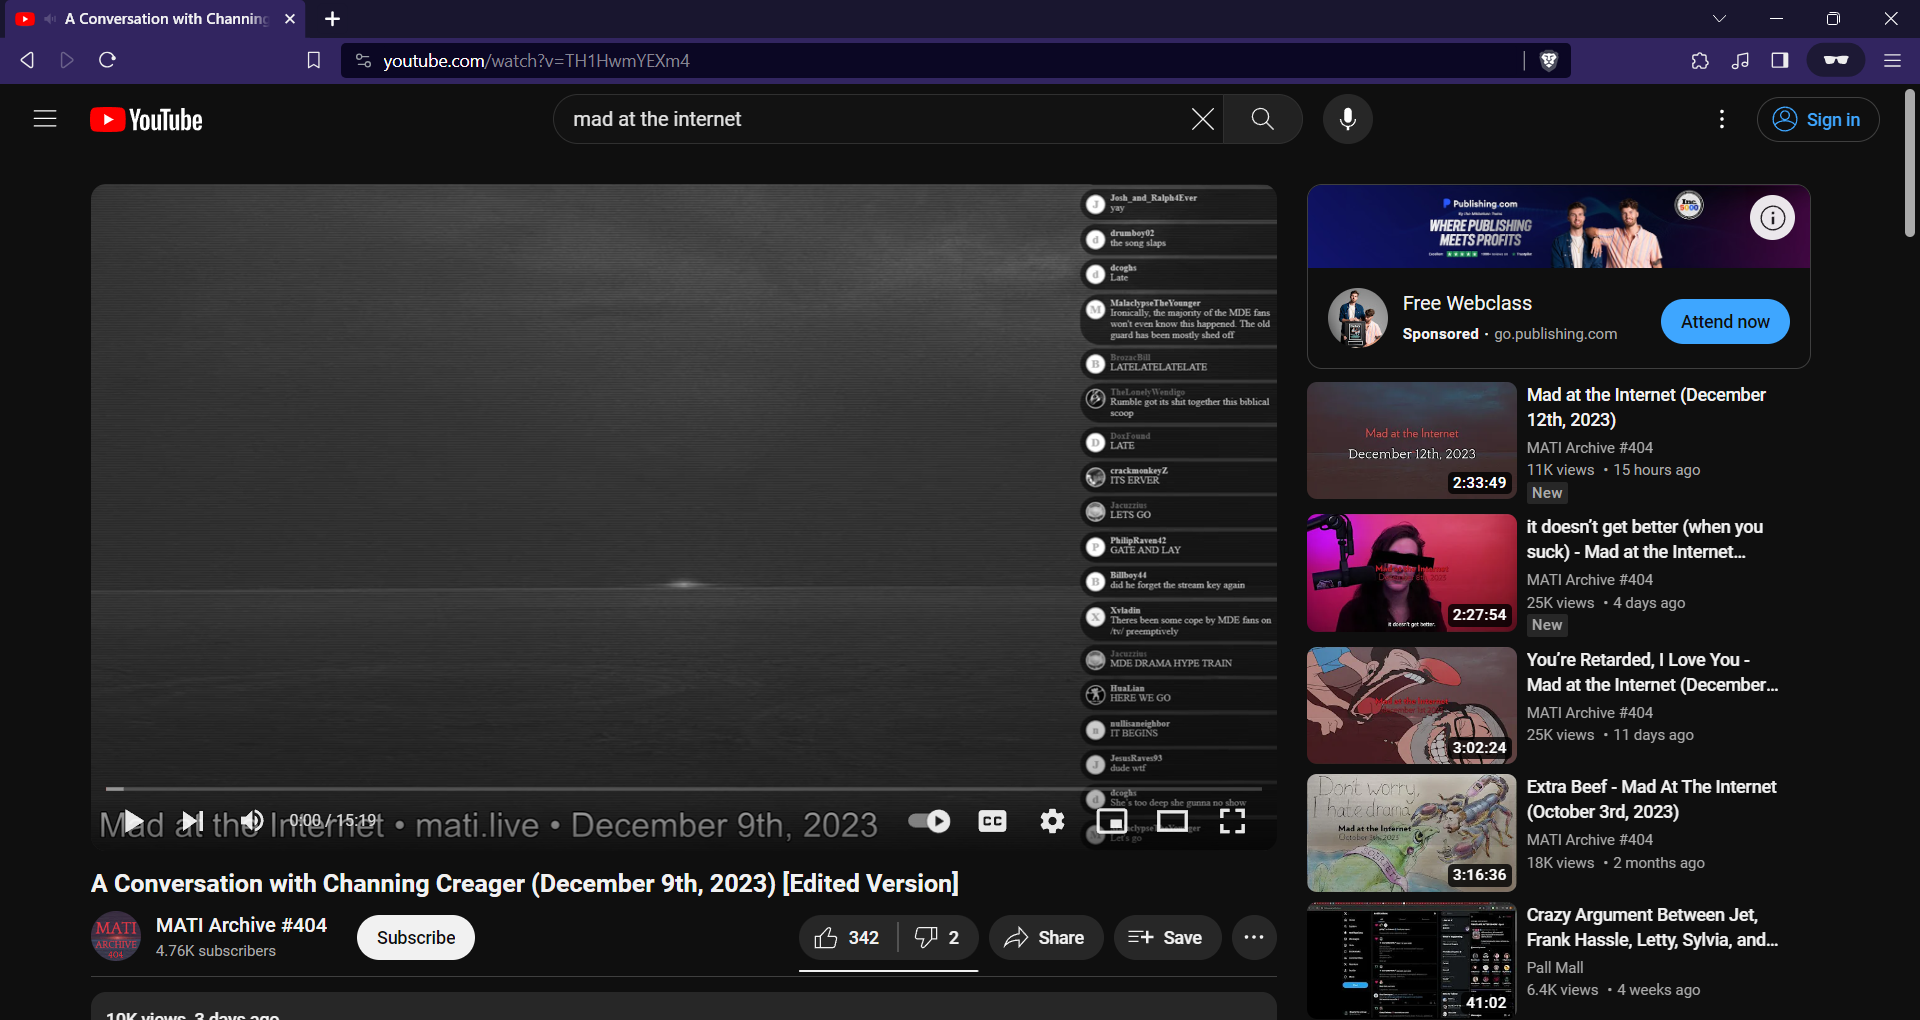
Task: Go to YouTube home via logo
Action: pos(146,120)
